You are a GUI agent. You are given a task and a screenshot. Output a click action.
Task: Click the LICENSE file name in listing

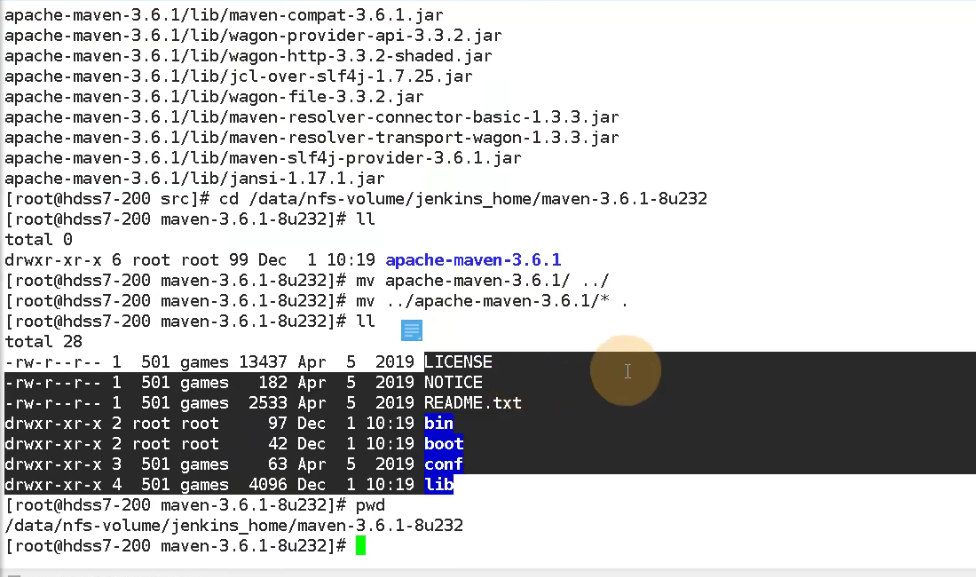point(458,362)
